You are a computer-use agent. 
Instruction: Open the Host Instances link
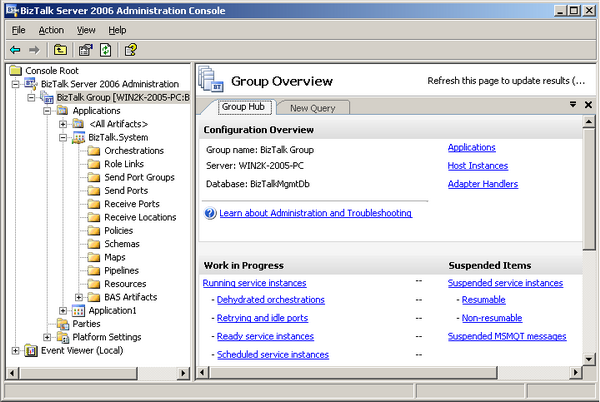click(478, 166)
